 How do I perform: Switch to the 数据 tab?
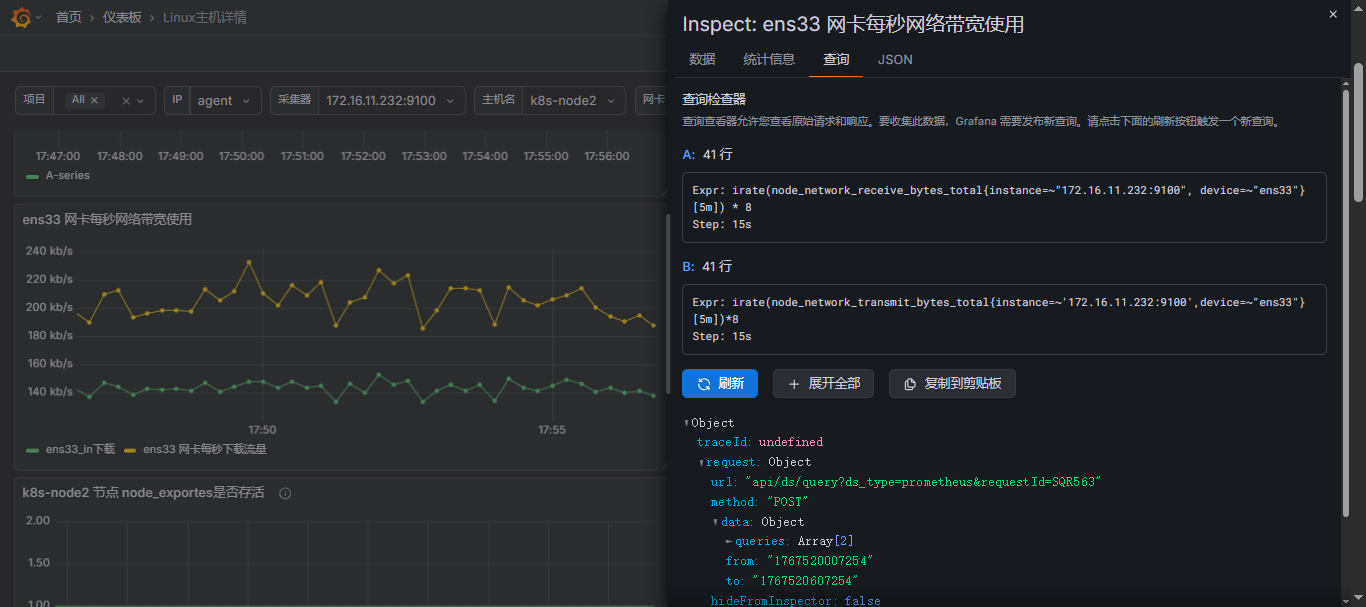pos(702,59)
